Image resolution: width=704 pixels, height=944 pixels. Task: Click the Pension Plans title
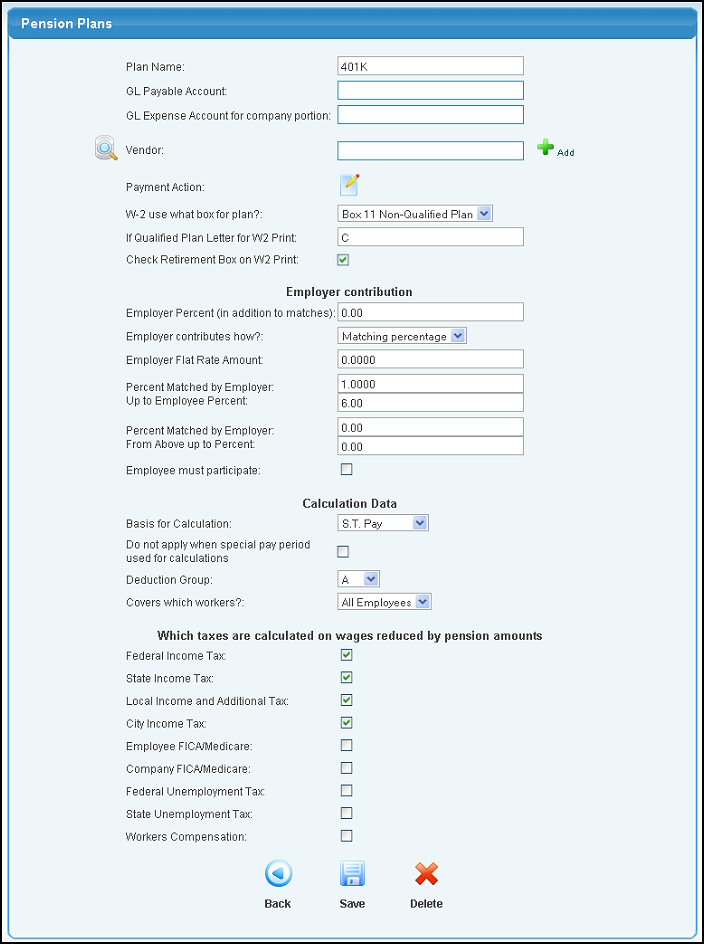66,23
